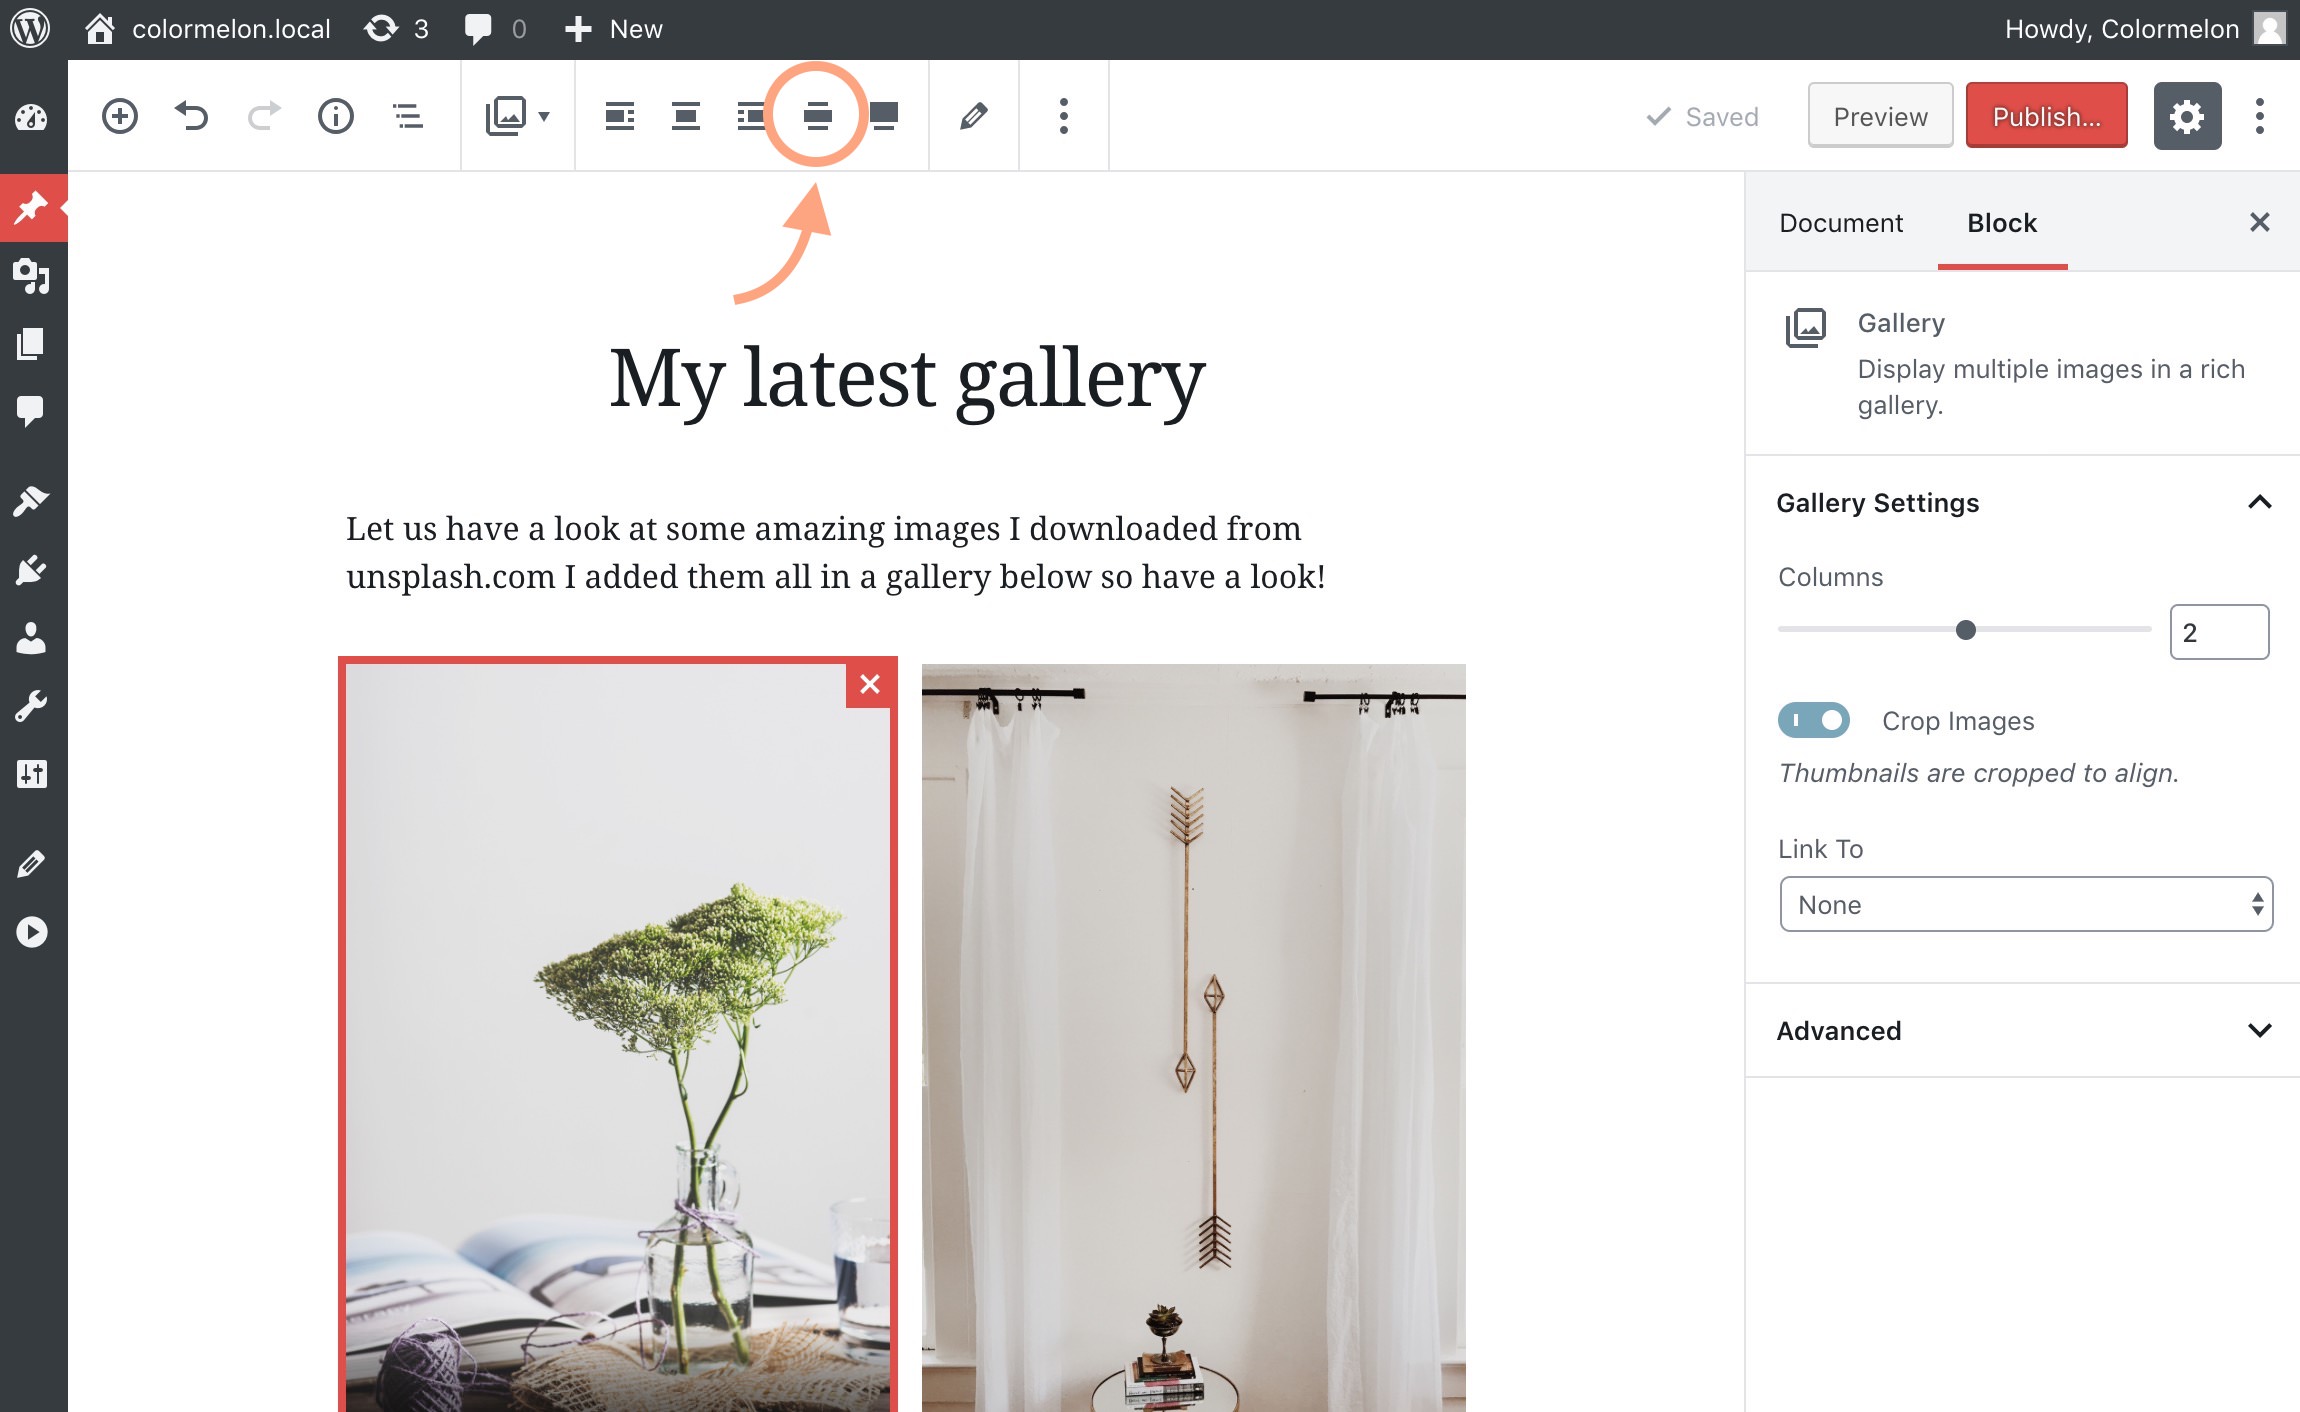Screen dimensions: 2300x1412
Task: Click the Publish button
Action: click(2046, 116)
